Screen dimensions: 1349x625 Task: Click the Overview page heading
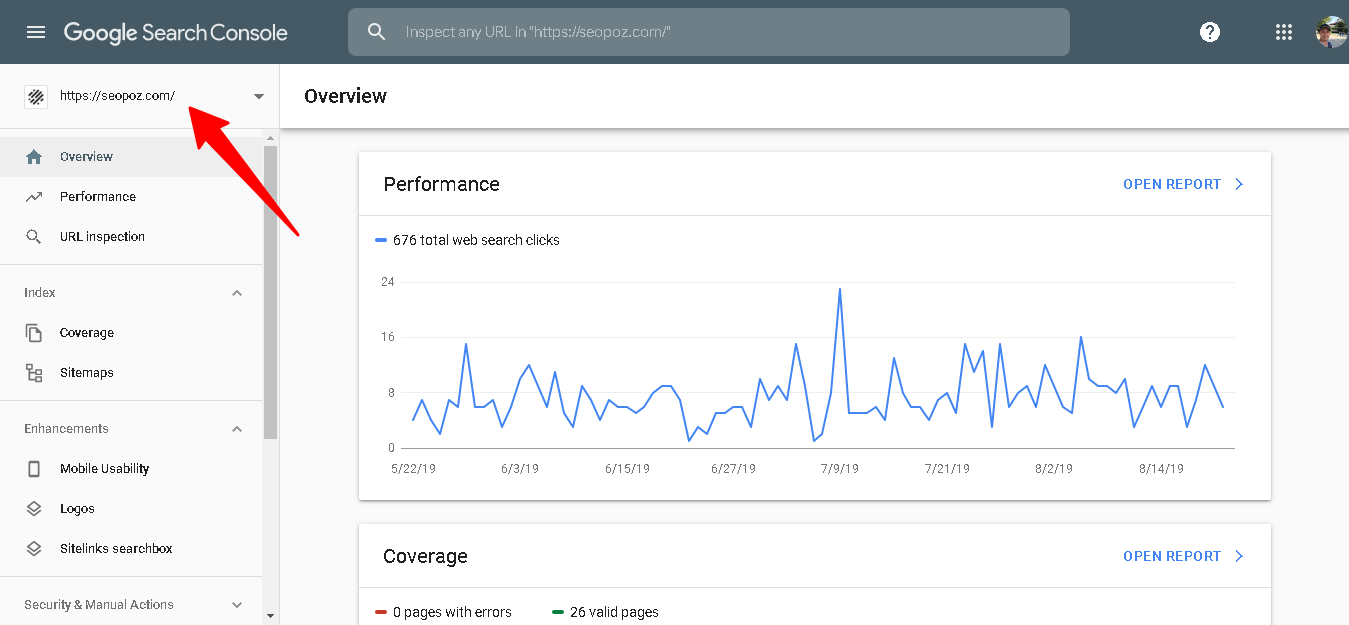pos(345,96)
